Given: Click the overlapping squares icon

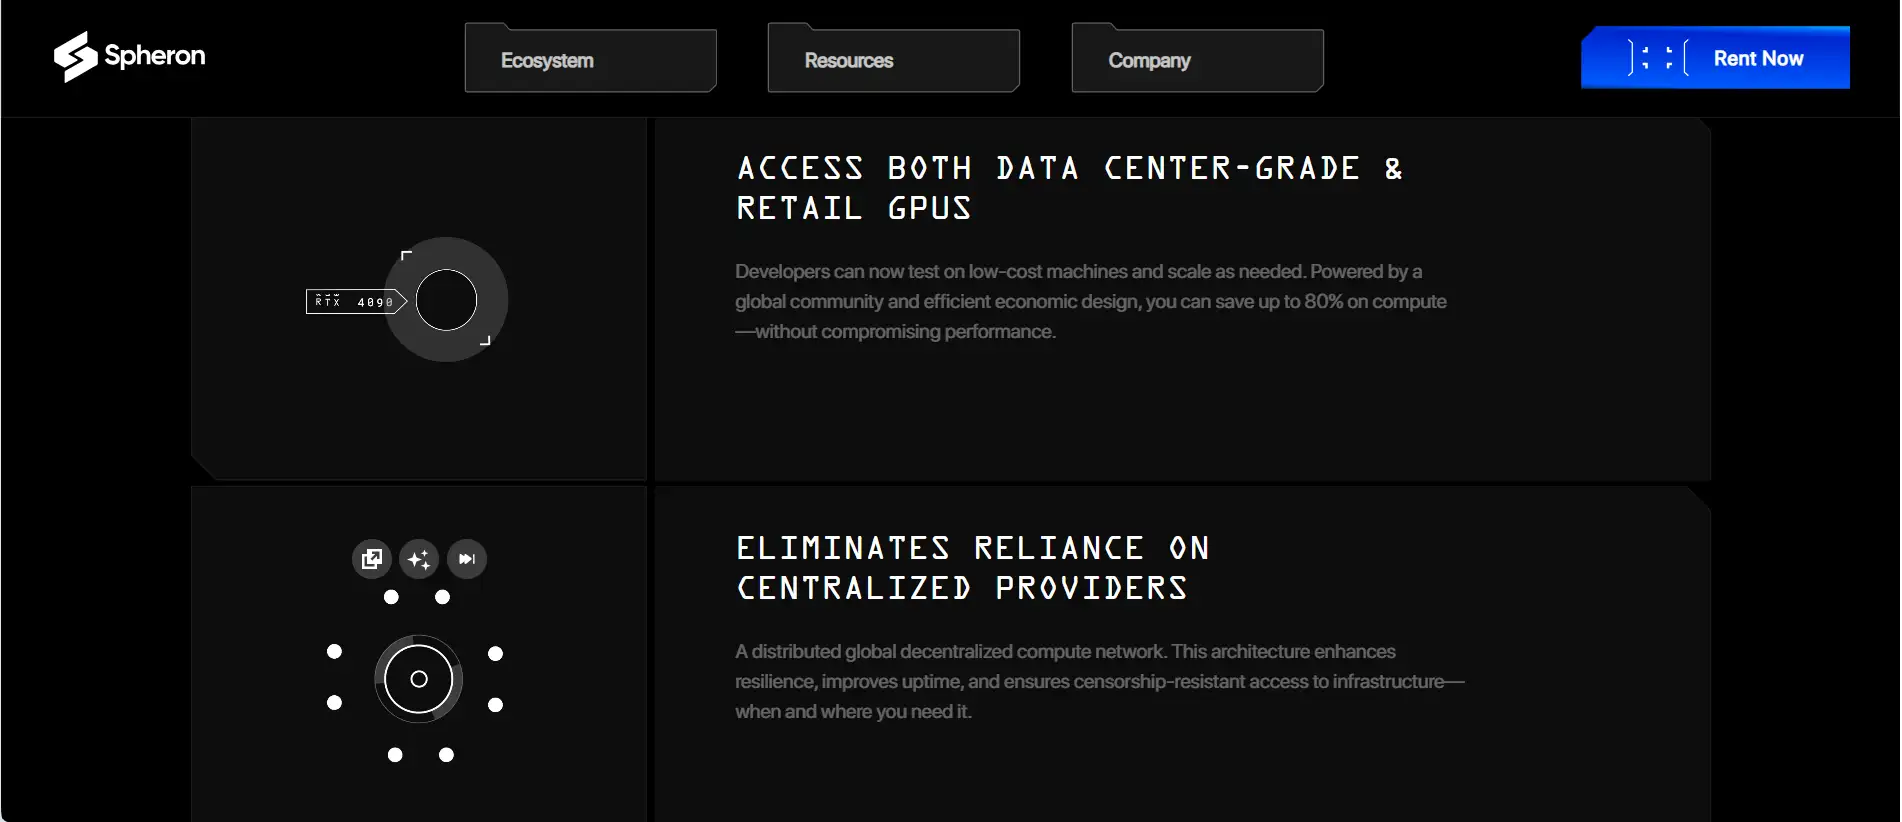Looking at the screenshot, I should [x=372, y=559].
